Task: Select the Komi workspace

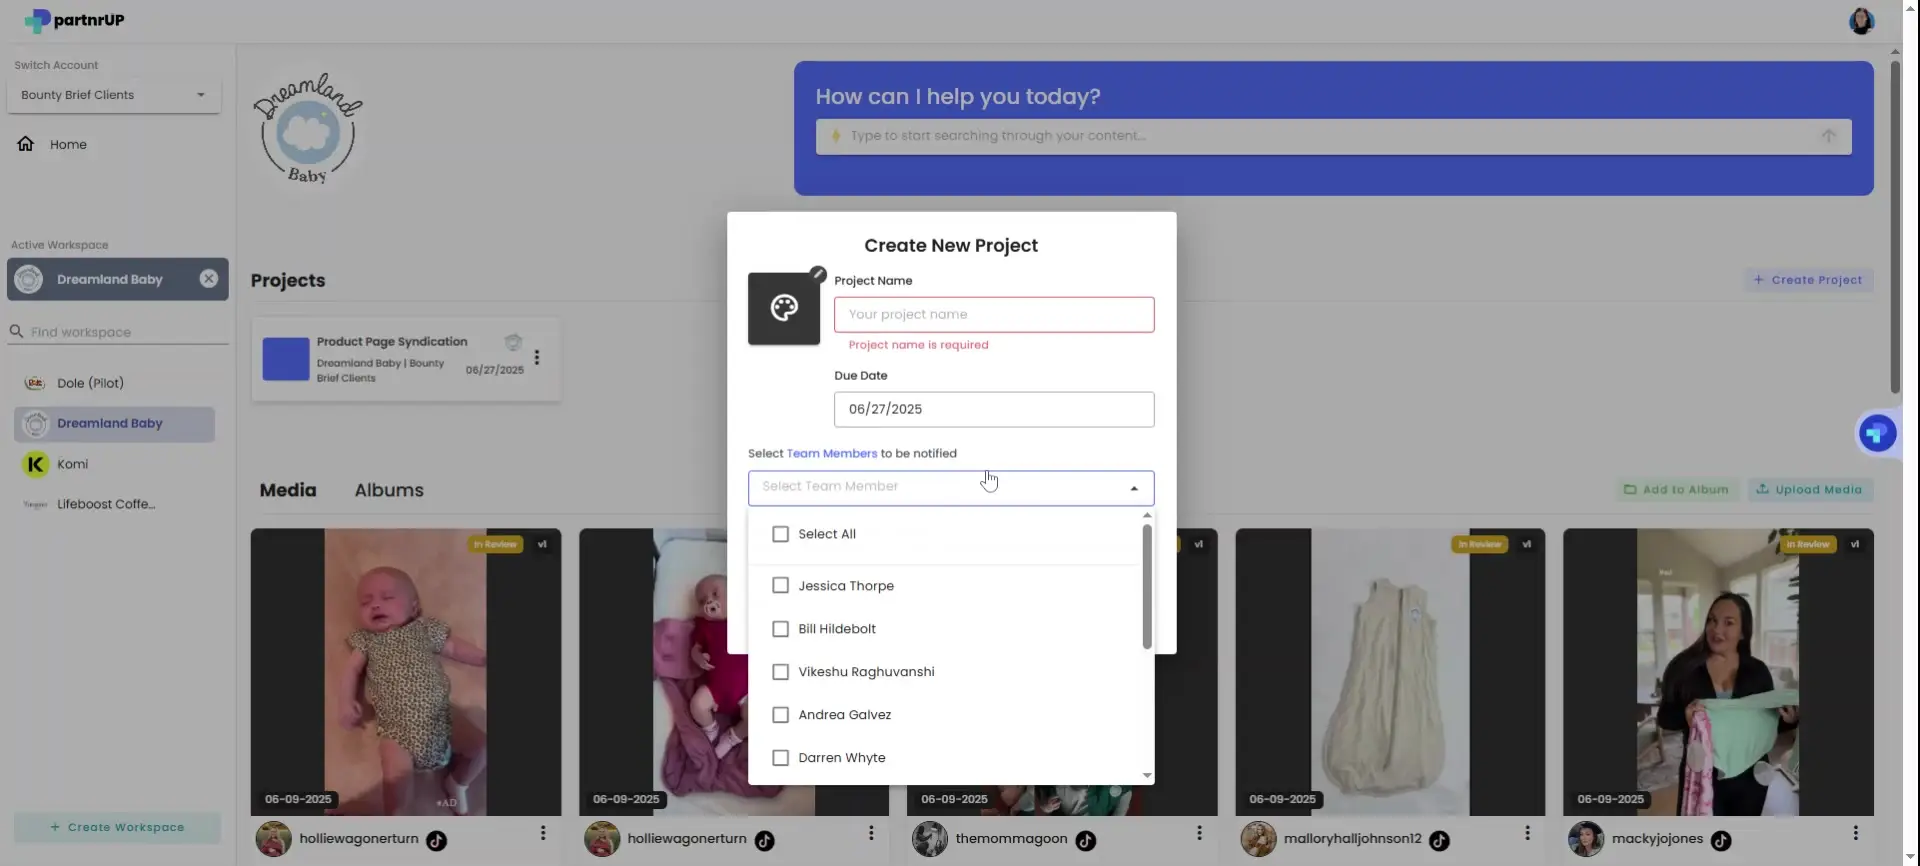Action: 114,464
